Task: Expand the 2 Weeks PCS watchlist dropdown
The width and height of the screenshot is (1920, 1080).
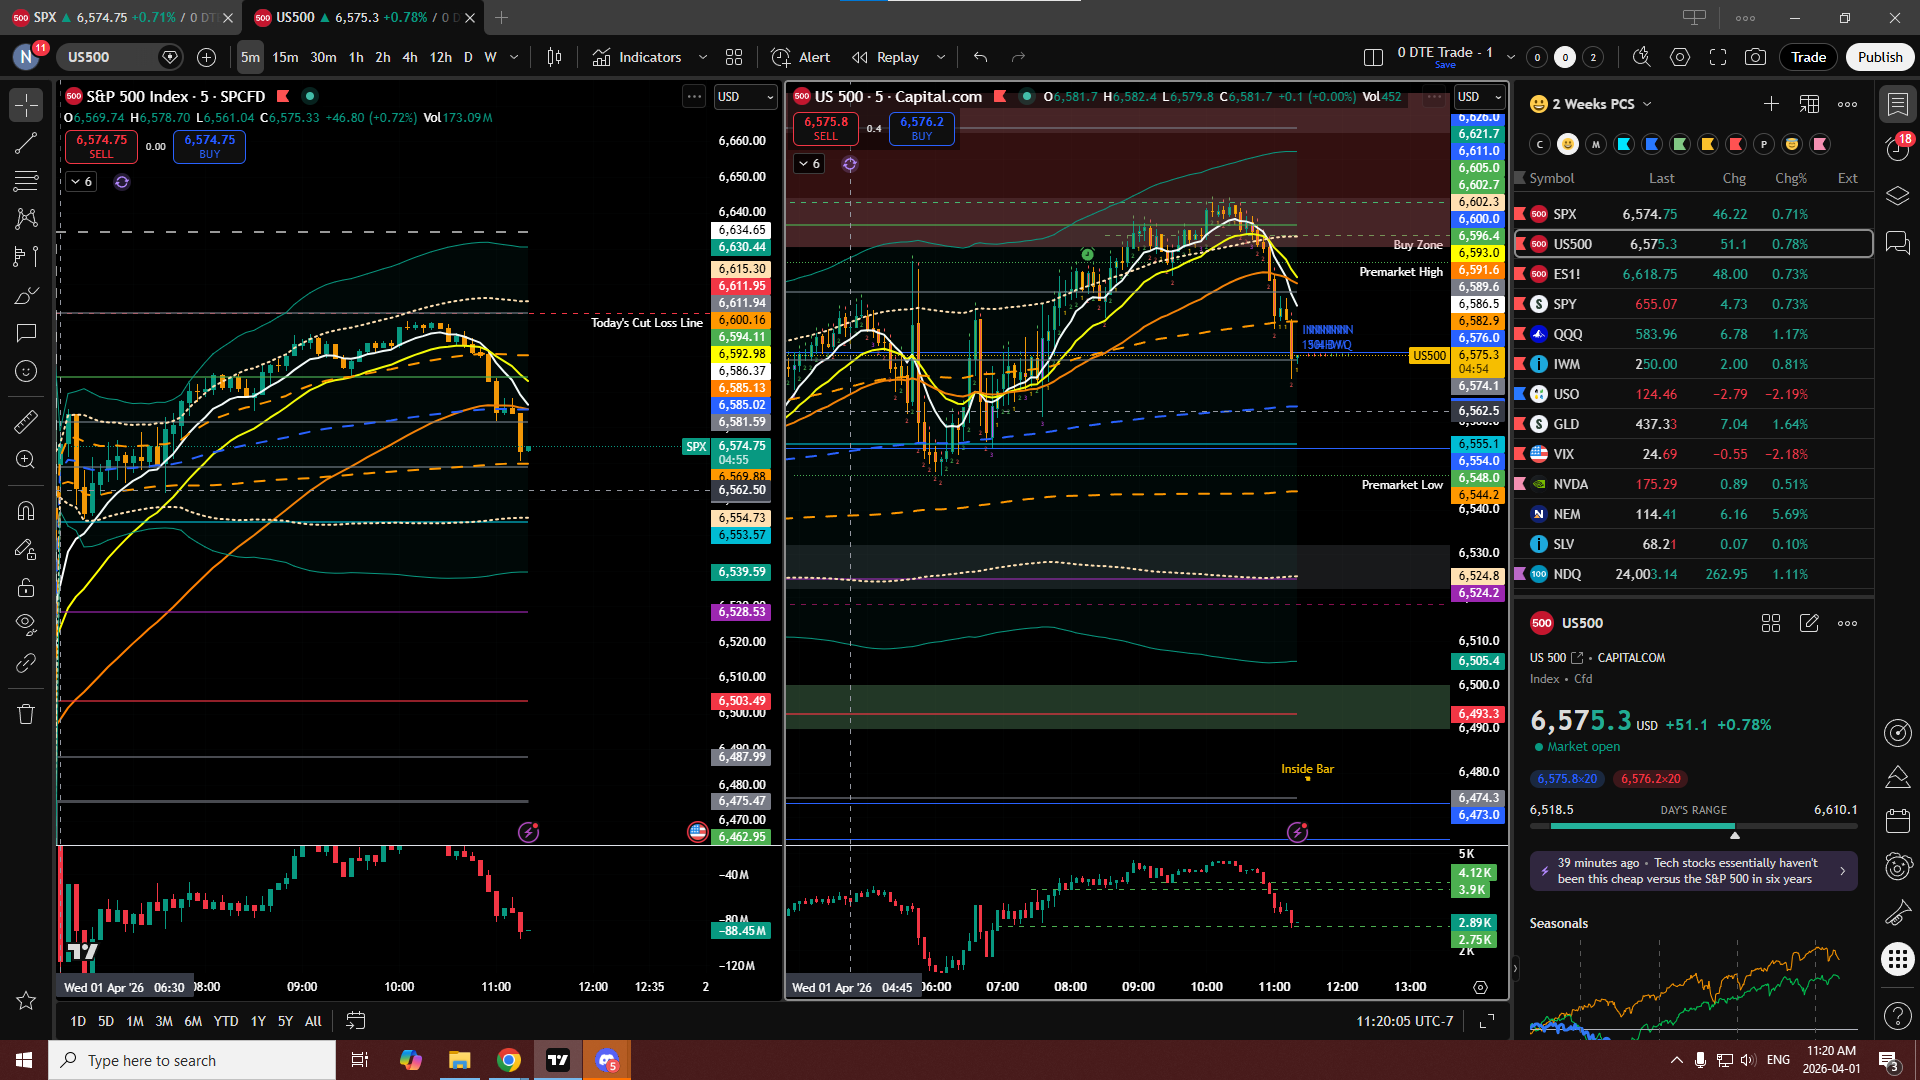Action: [x=1647, y=104]
